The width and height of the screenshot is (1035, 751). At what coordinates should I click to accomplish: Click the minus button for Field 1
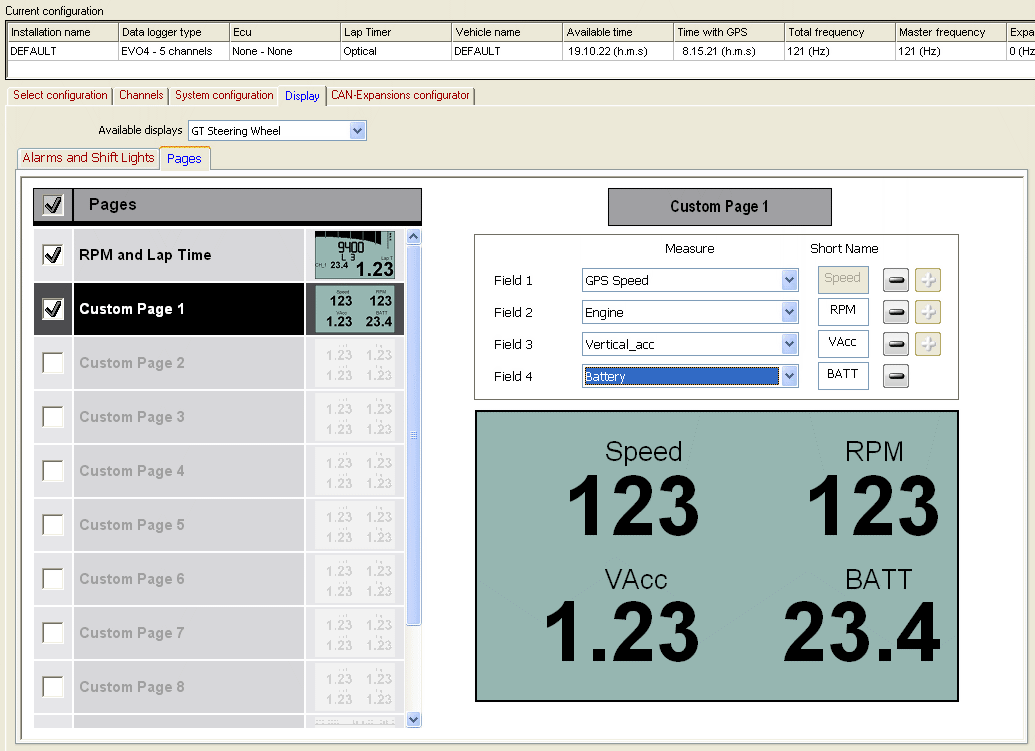tap(896, 280)
